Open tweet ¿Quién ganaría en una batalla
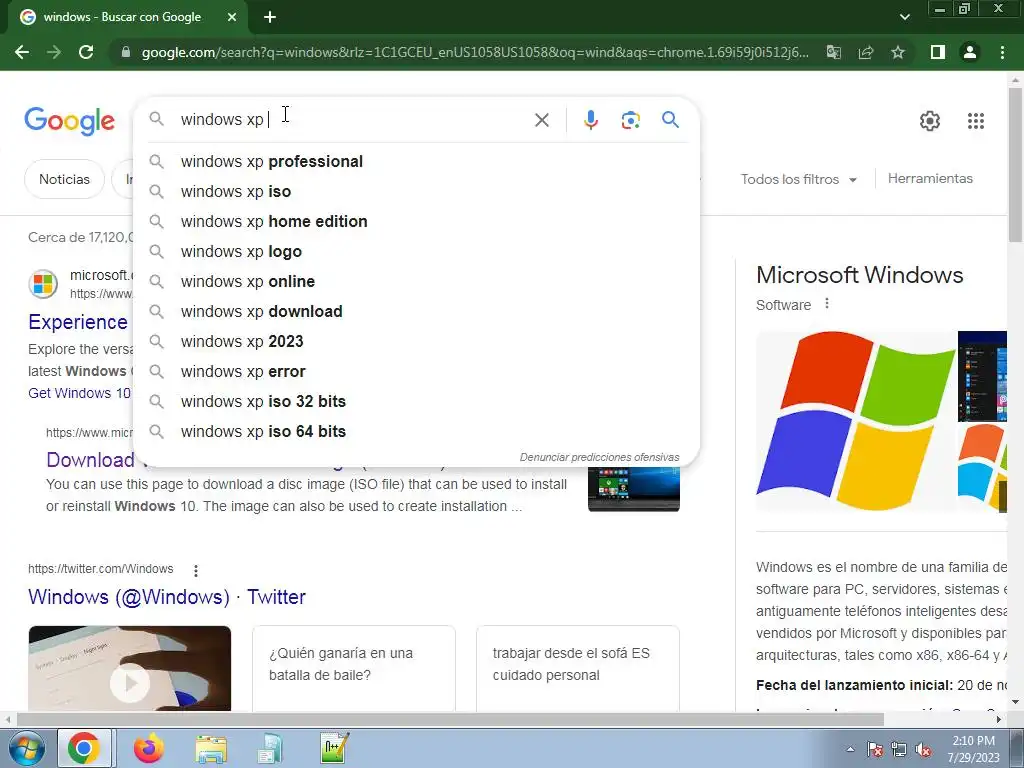The image size is (1024, 768). tap(353, 668)
